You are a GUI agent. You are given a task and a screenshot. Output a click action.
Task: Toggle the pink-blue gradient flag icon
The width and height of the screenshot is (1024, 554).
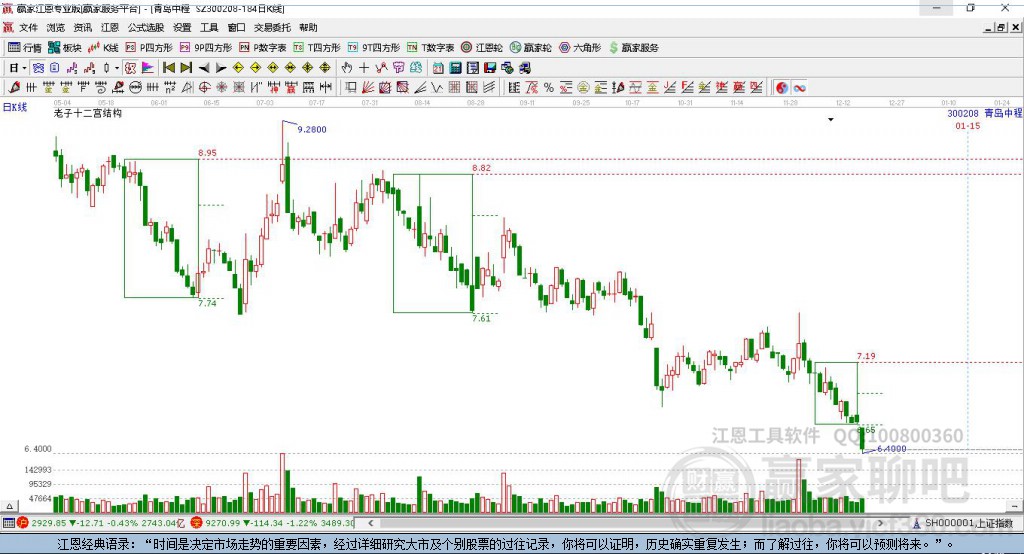click(148, 68)
